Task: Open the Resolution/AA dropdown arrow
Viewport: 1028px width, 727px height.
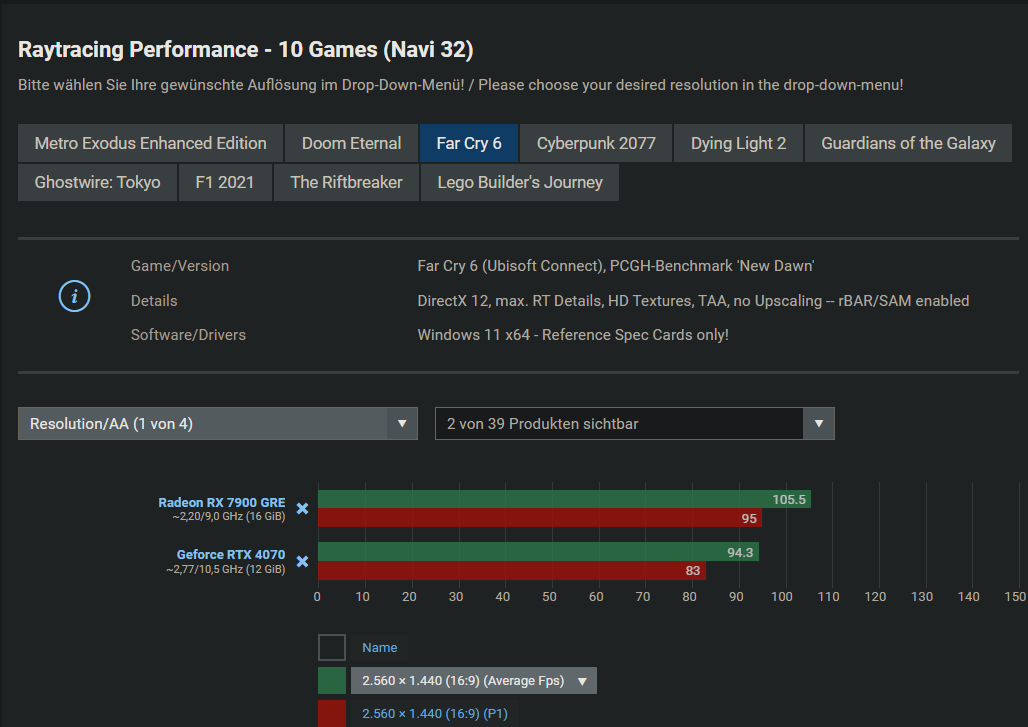Action: (402, 423)
